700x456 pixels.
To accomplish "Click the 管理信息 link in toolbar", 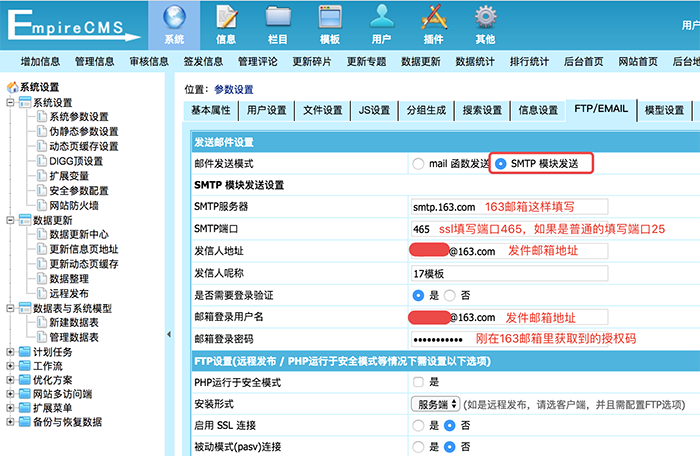I will pos(95,62).
